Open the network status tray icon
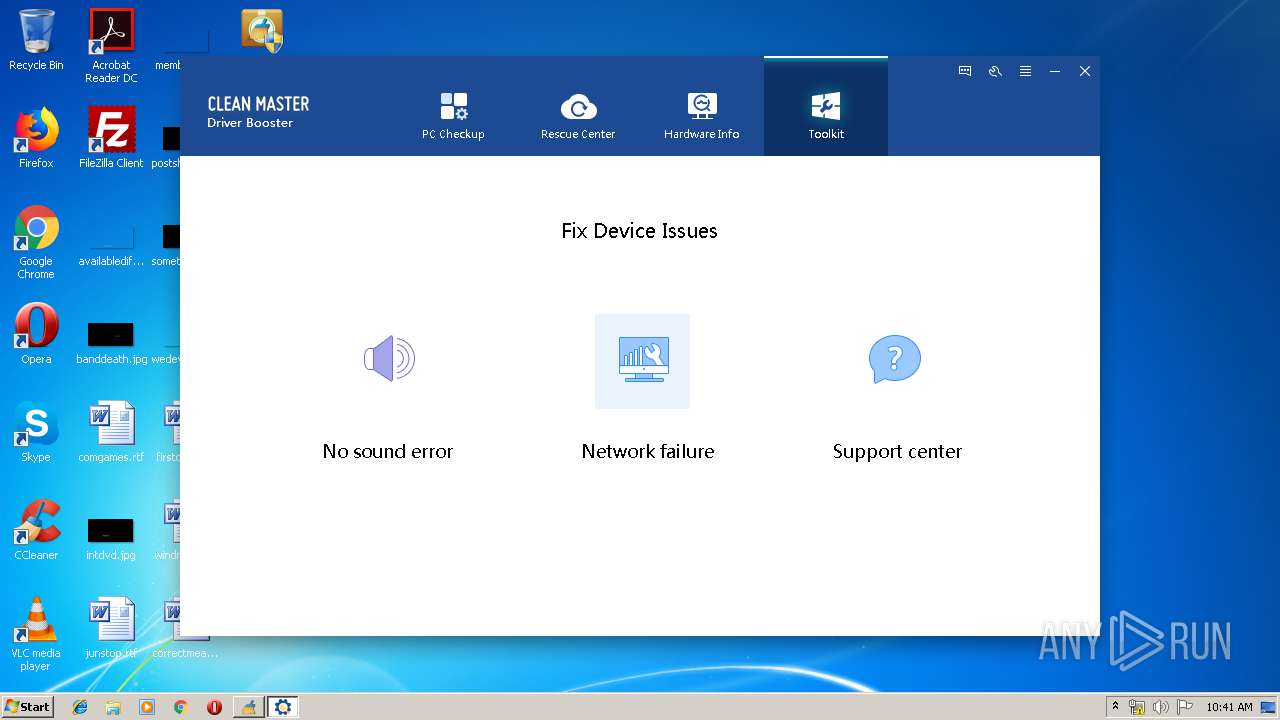 tap(1137, 707)
